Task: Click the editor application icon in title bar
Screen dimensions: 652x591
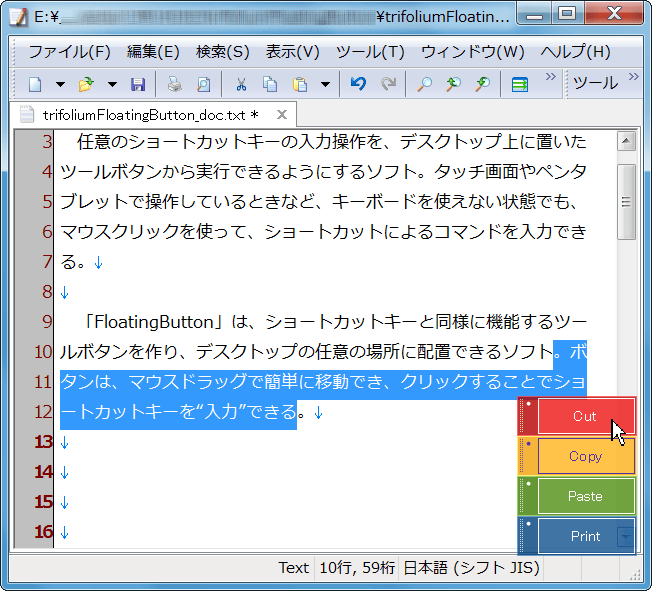Action: tap(19, 17)
